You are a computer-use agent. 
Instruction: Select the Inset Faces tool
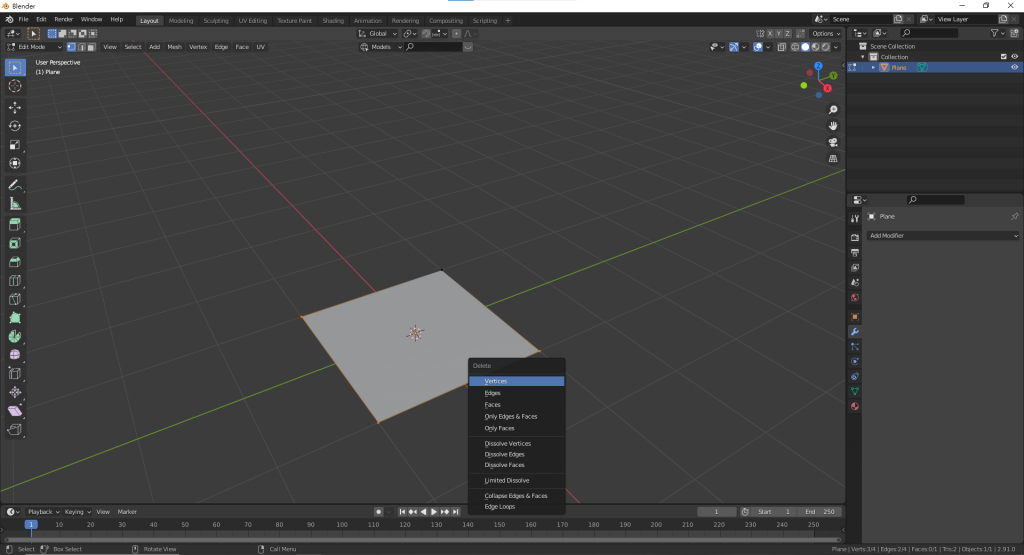tap(15, 244)
